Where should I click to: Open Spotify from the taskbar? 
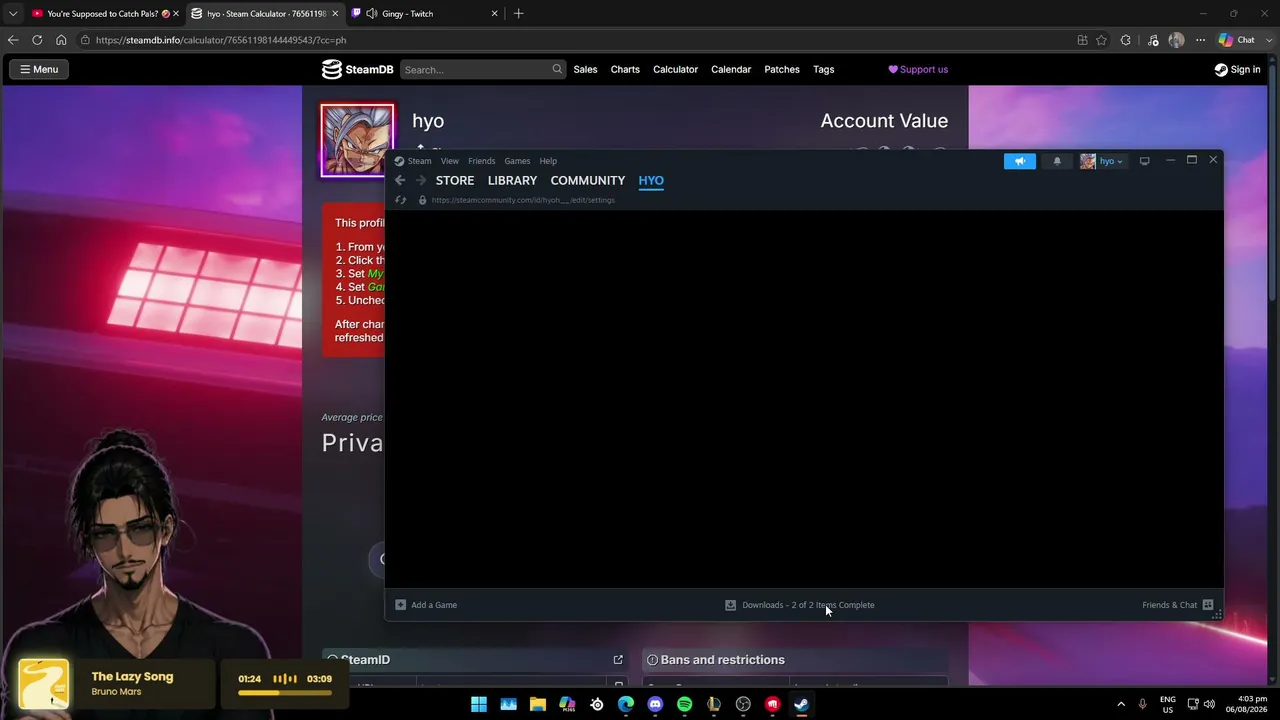[684, 704]
